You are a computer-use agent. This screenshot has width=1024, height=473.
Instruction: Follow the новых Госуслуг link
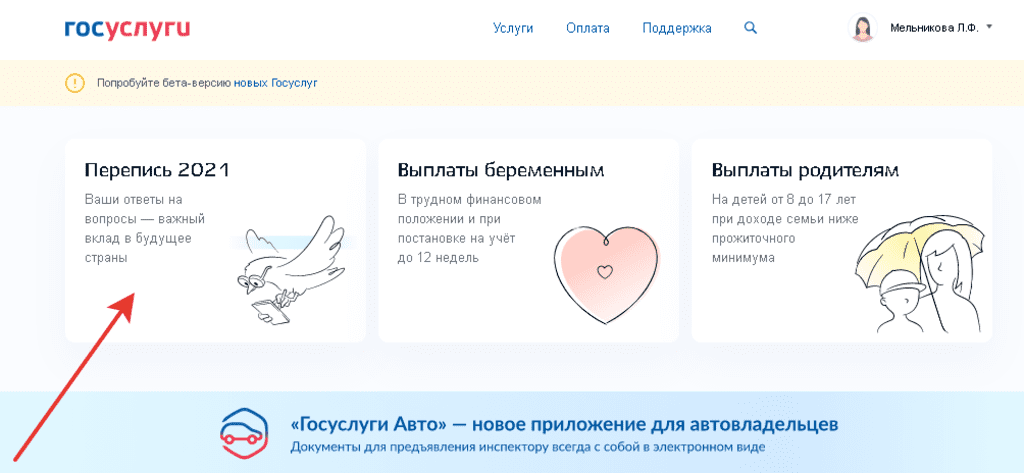[276, 83]
